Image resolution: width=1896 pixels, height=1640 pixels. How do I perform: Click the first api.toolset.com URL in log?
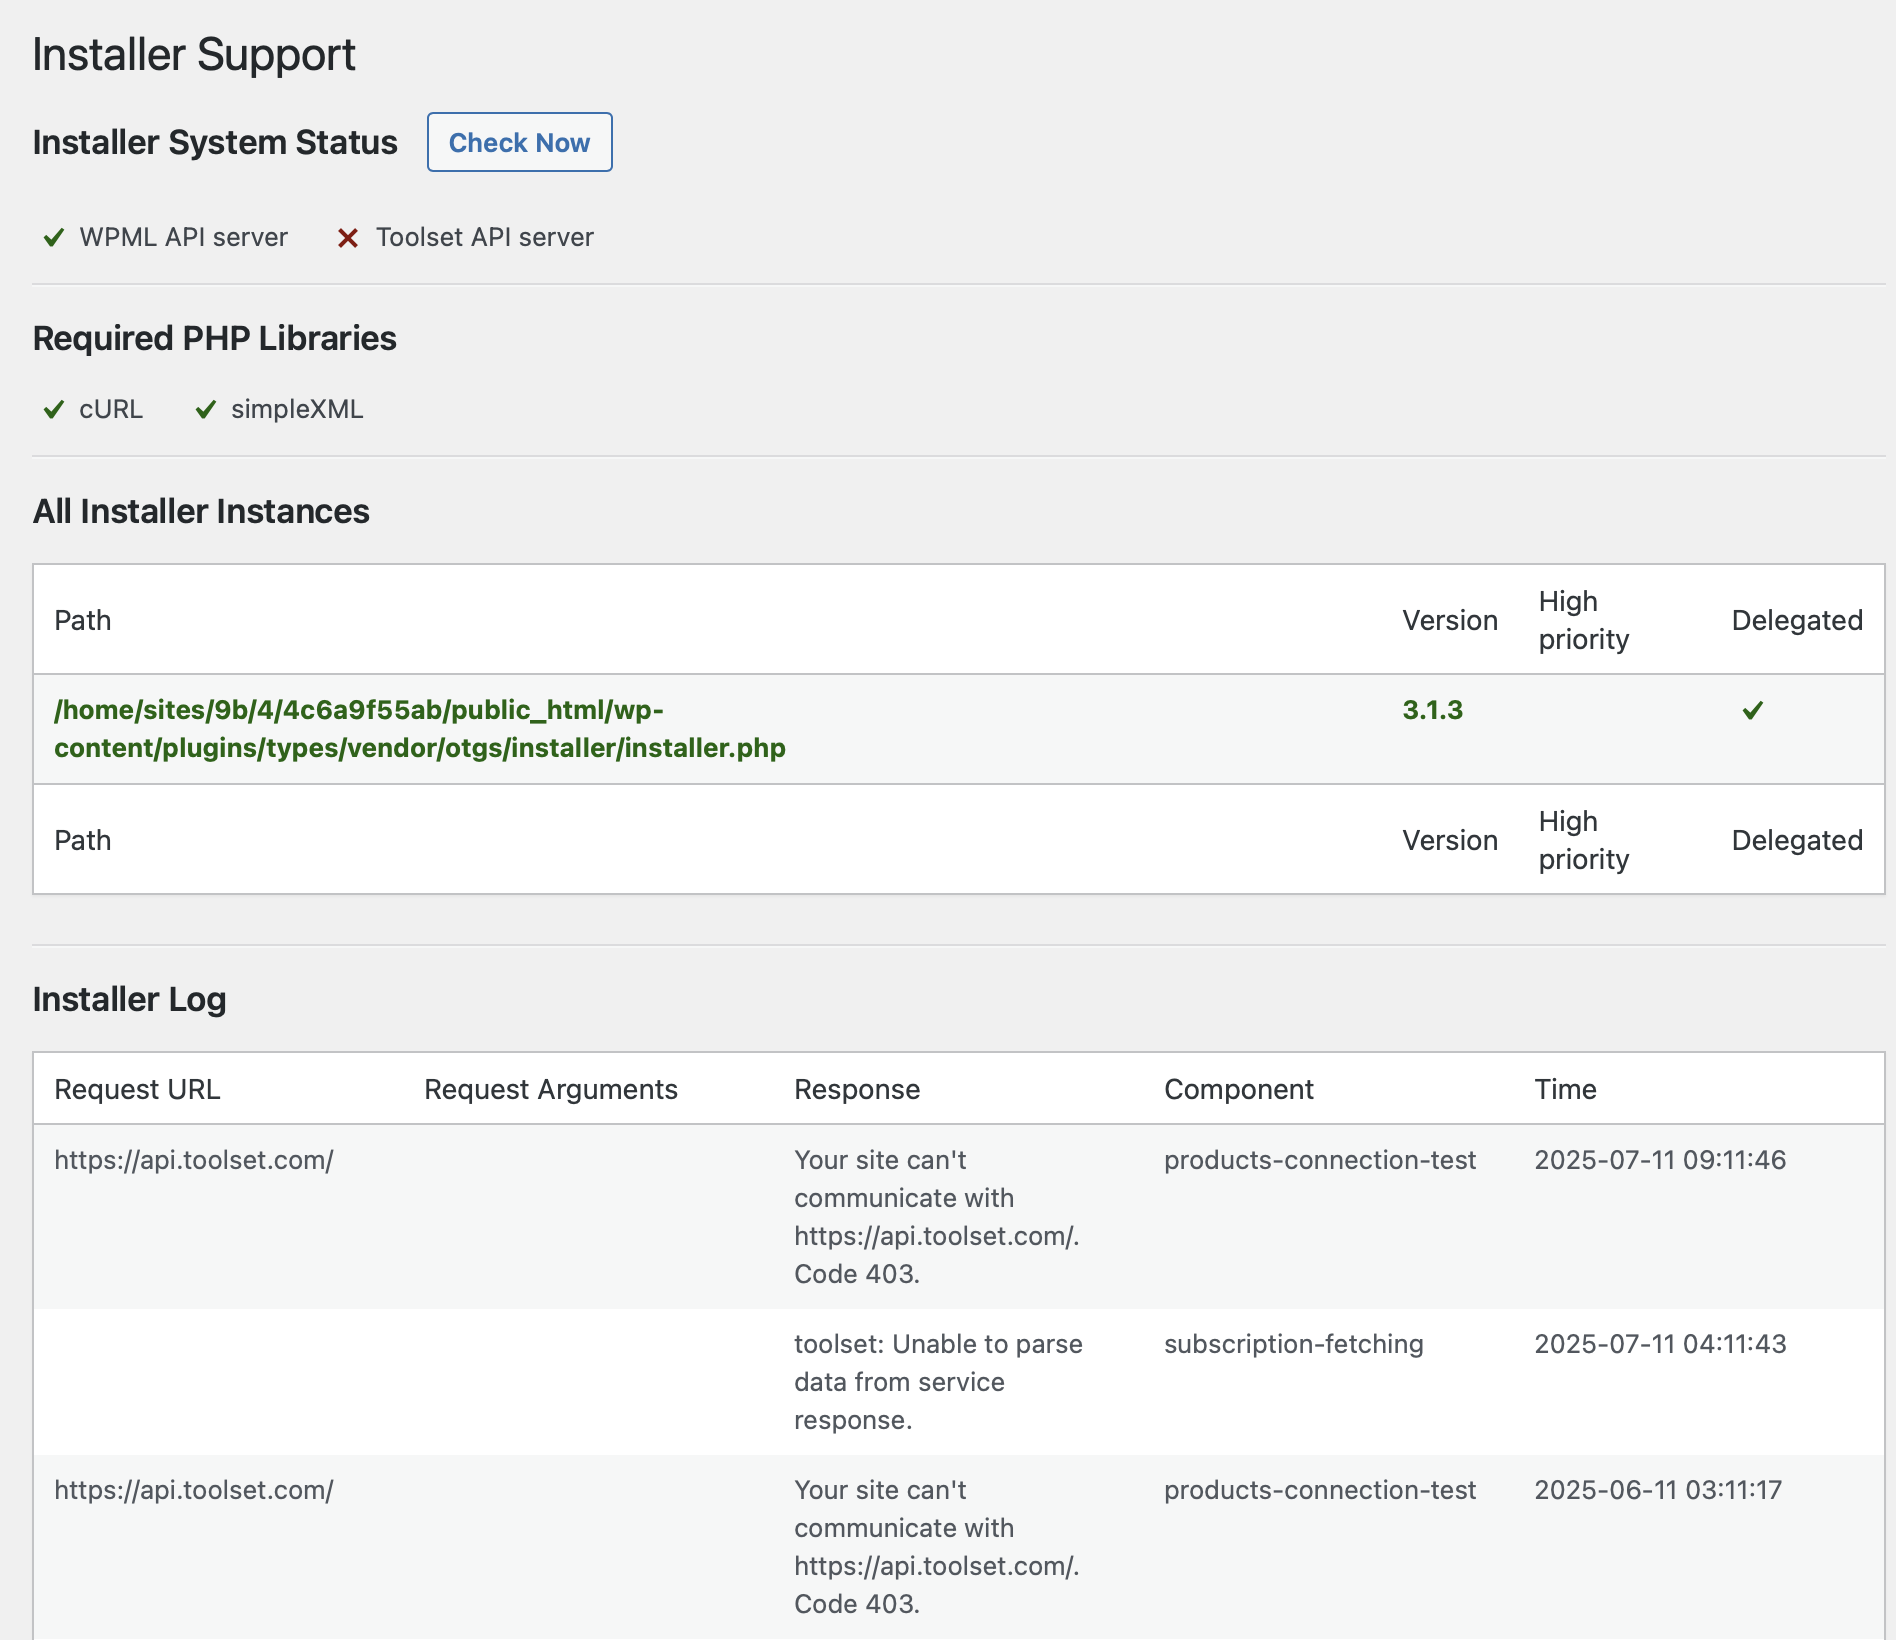click(x=194, y=1160)
